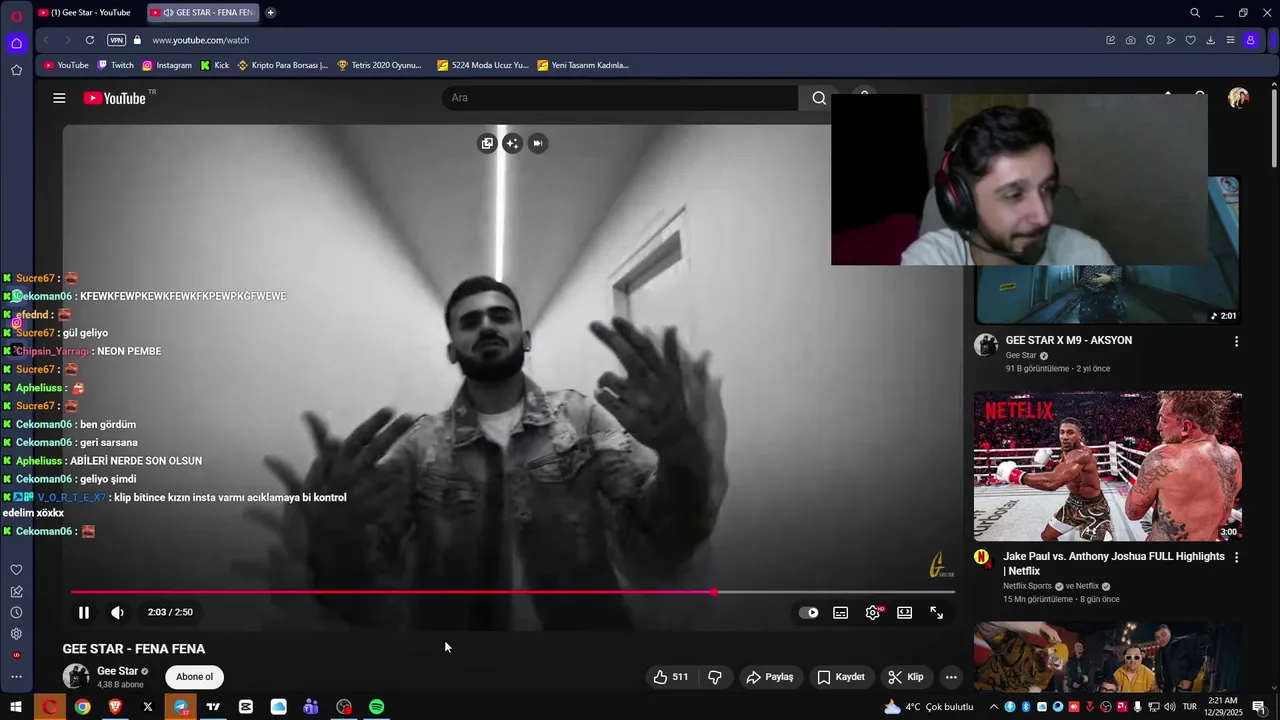This screenshot has width=1280, height=720.
Task: Mute the video using the speaker icon
Action: (117, 612)
